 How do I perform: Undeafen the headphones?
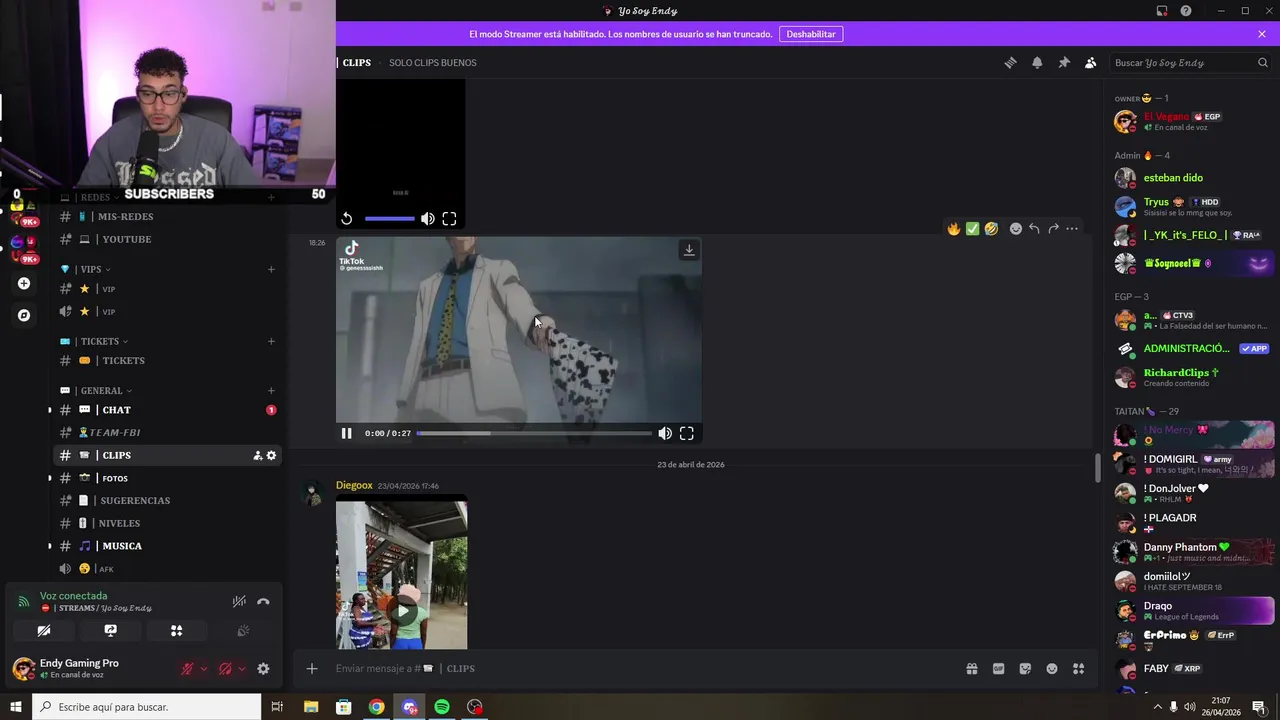coord(225,669)
